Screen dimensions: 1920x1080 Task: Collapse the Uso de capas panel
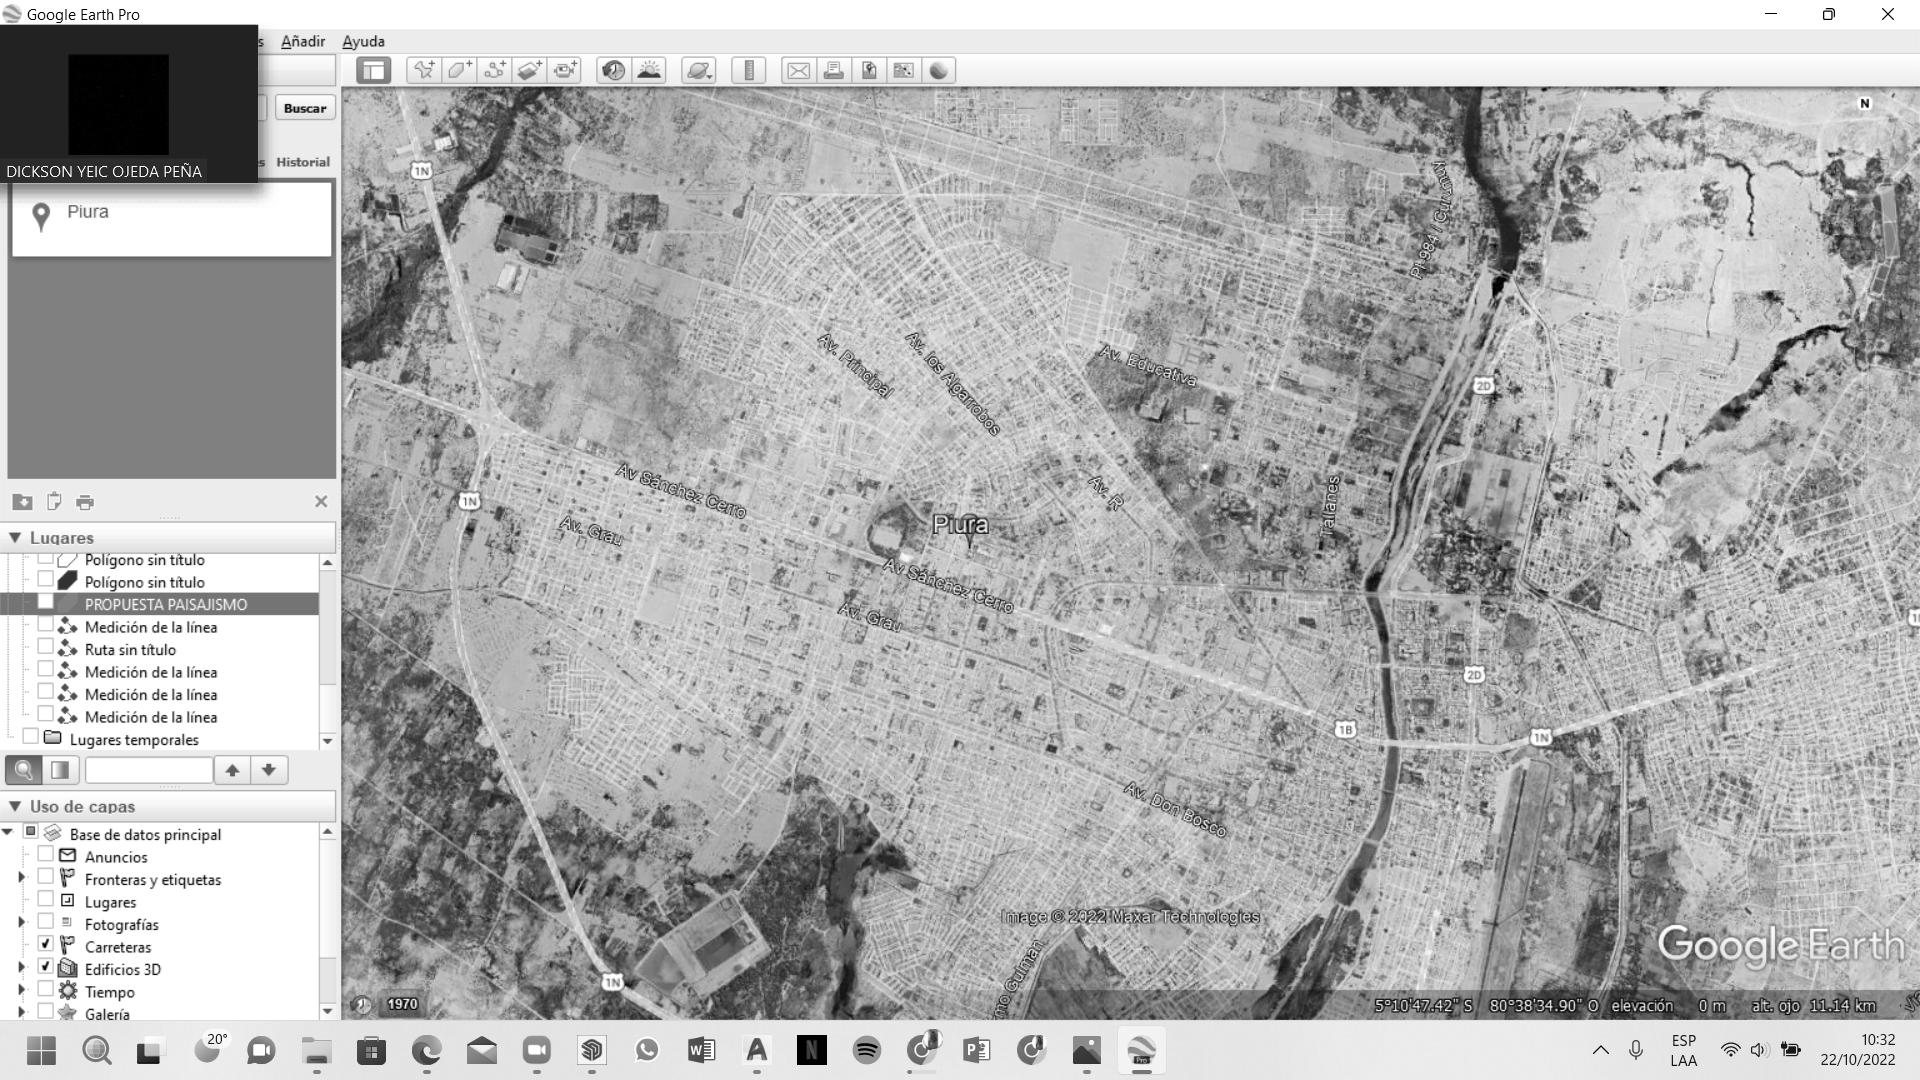click(15, 806)
